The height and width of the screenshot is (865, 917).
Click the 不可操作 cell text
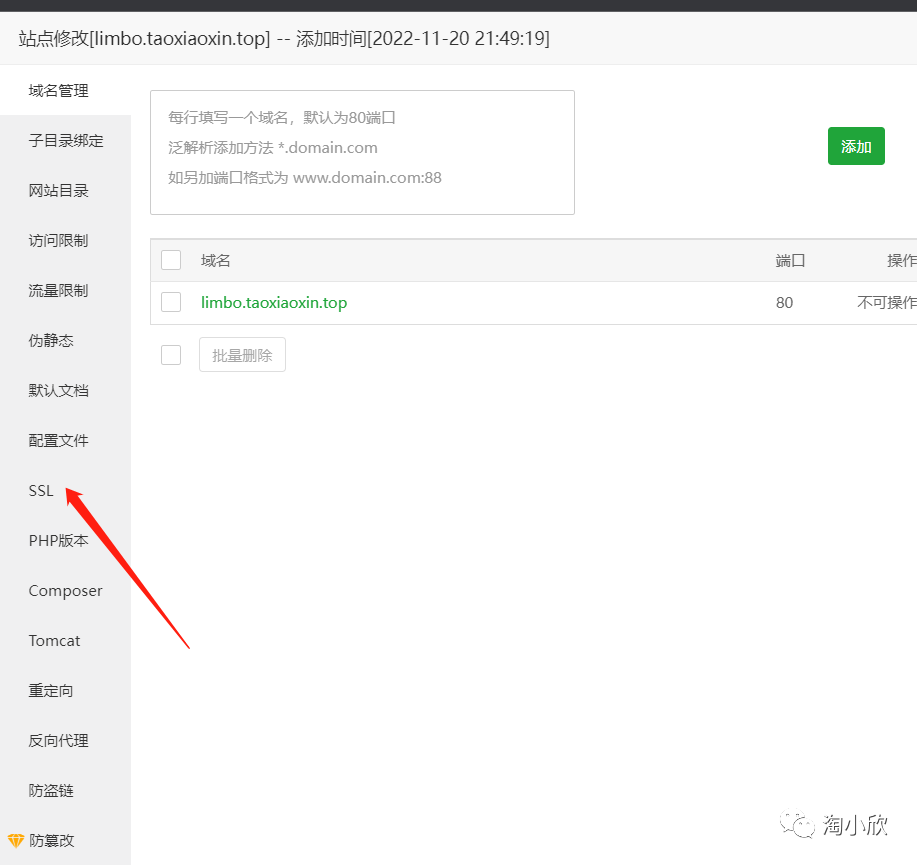pyautogui.click(x=887, y=302)
